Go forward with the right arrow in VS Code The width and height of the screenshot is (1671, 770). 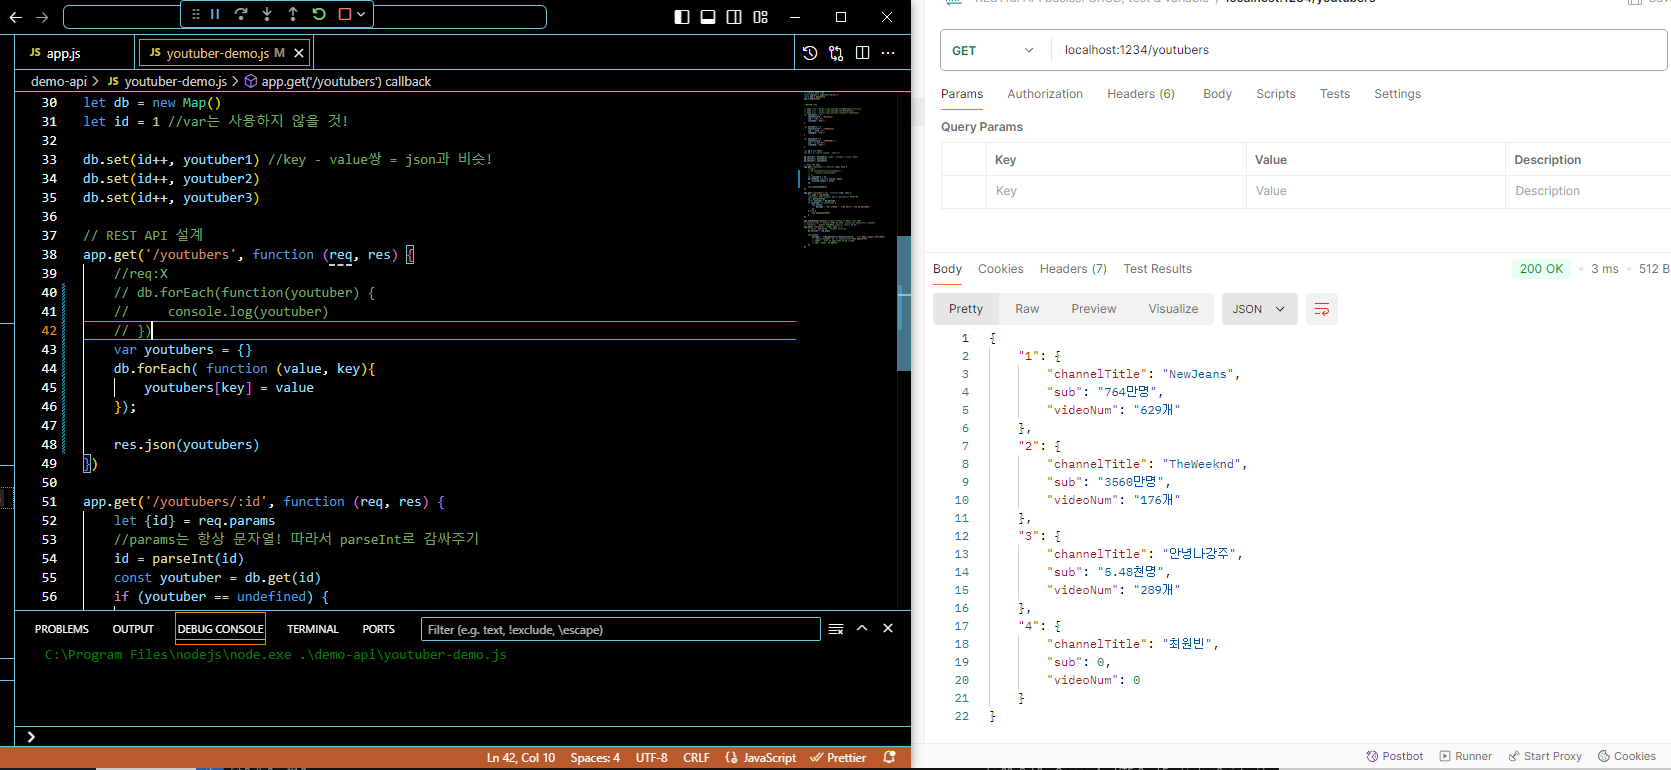pyautogui.click(x=42, y=17)
